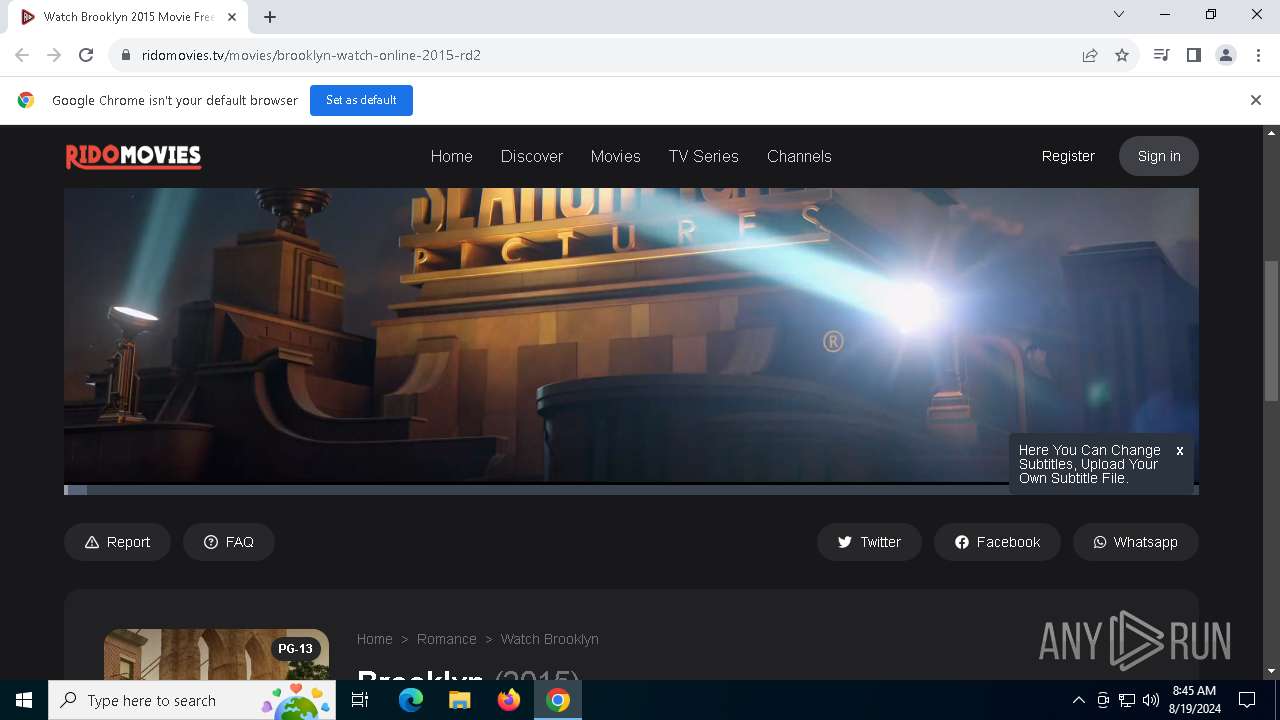Screen dimensions: 1280x720
Task: Share this page icon in address bar
Action: [1090, 55]
